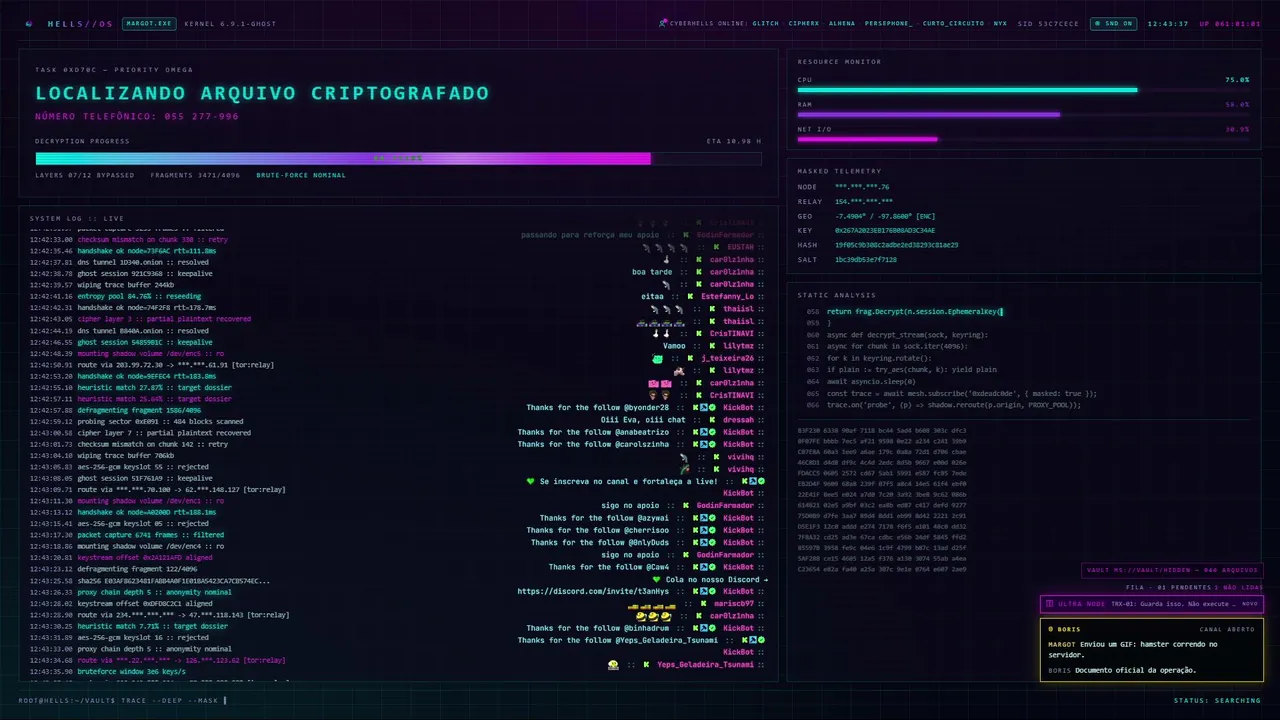Select online user GLITCH
Image resolution: width=1280 pixels, height=720 pixels.
765,23
